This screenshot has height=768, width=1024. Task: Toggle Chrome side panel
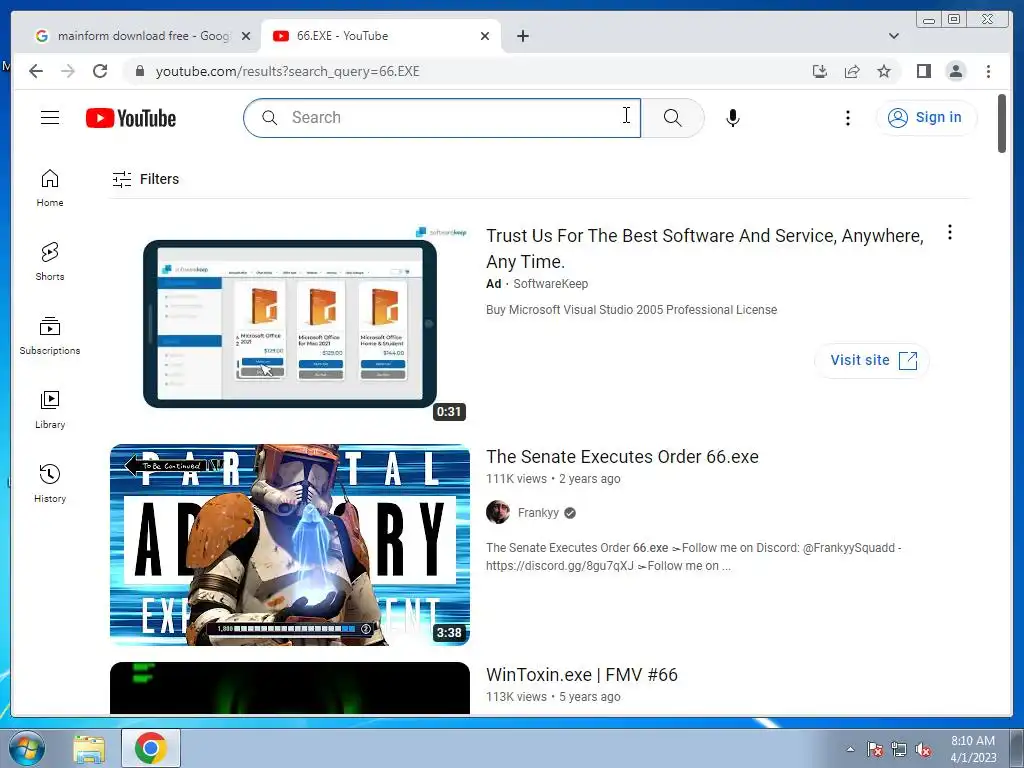tap(923, 71)
